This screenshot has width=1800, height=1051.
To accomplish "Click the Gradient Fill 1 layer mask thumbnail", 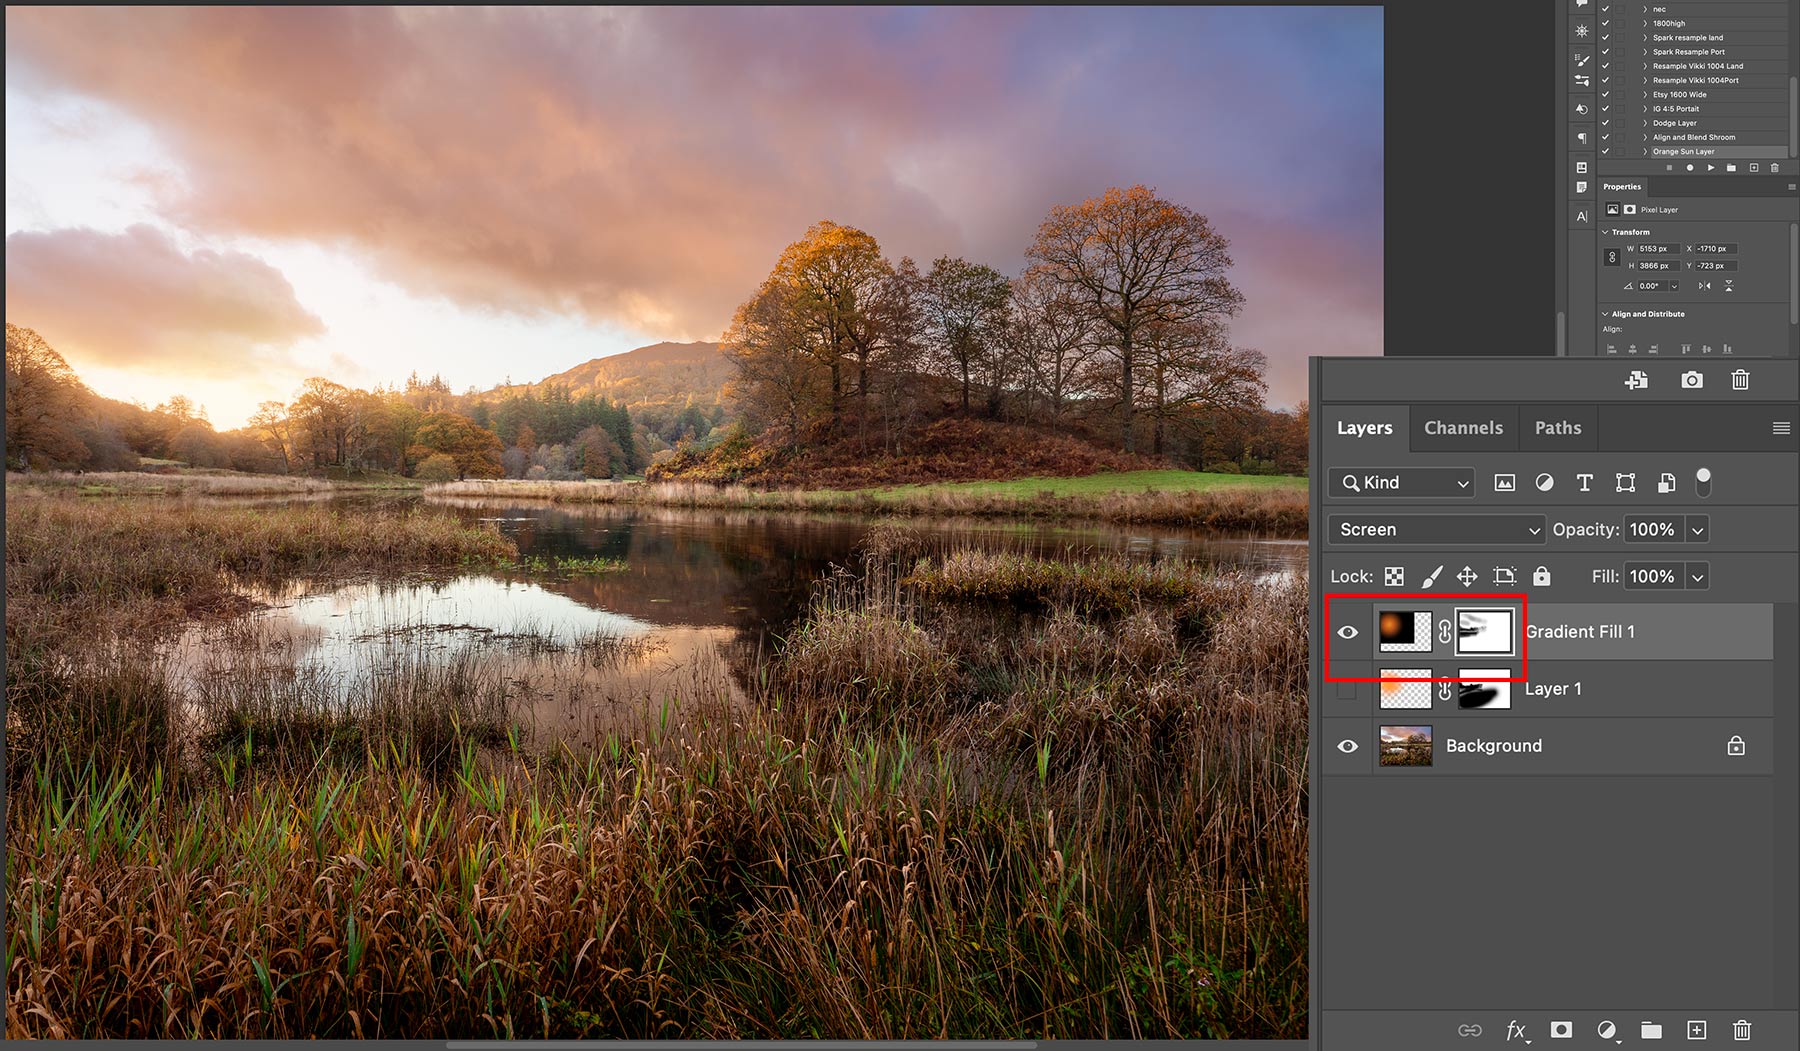I will [1485, 632].
